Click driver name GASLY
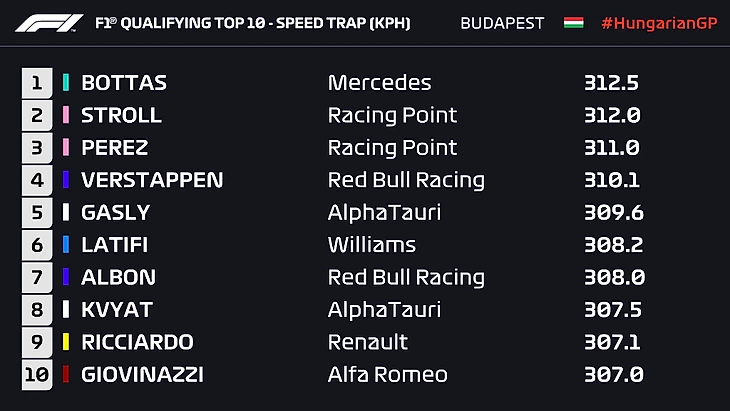This screenshot has width=730, height=411. (x=116, y=212)
